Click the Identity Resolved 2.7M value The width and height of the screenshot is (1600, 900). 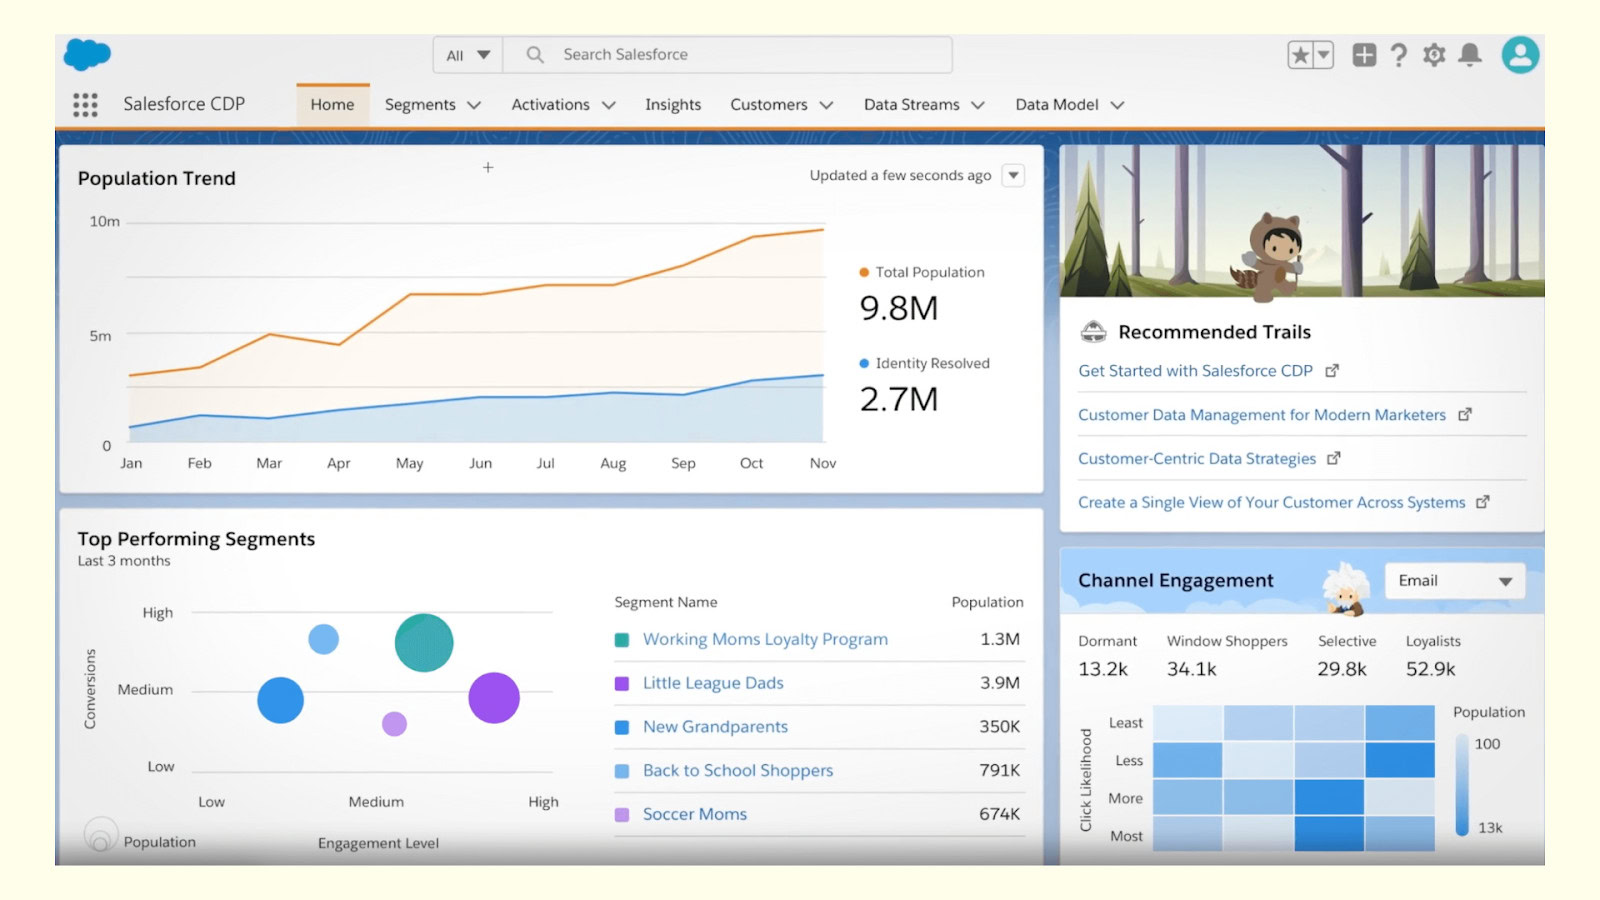[899, 399]
